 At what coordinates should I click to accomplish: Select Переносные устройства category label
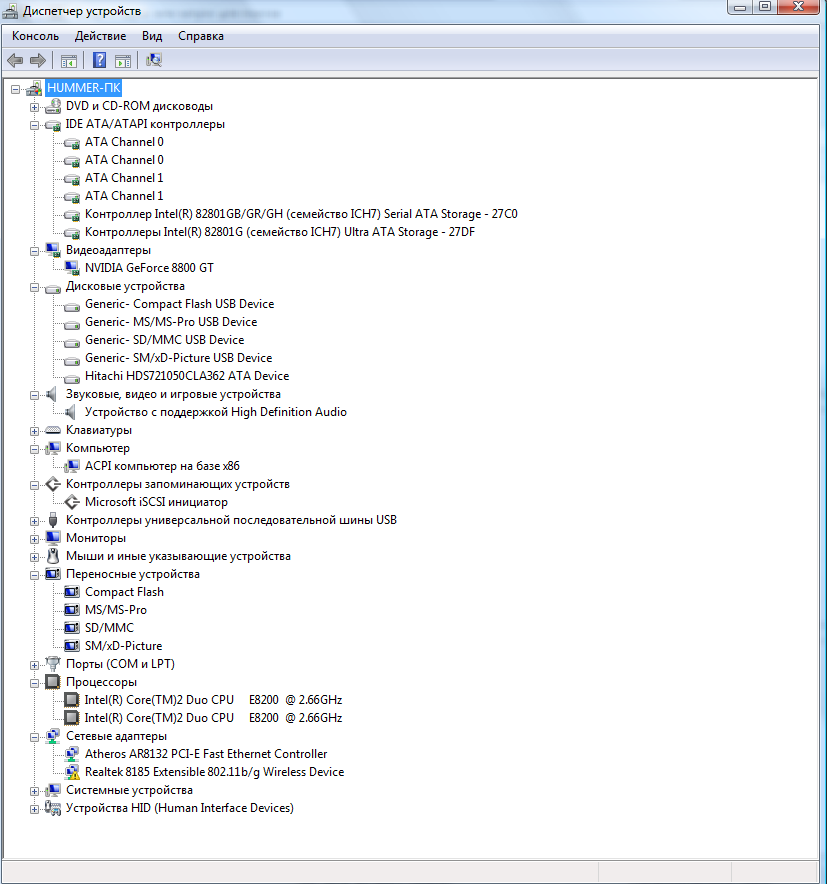(x=132, y=574)
